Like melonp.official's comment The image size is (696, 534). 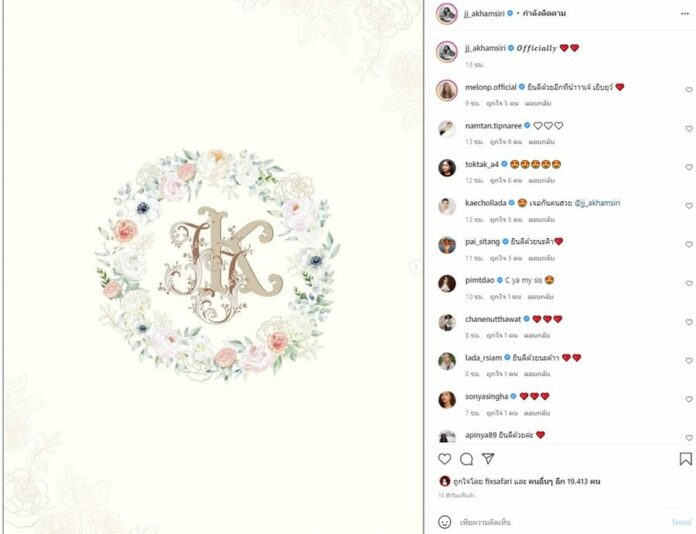(689, 90)
